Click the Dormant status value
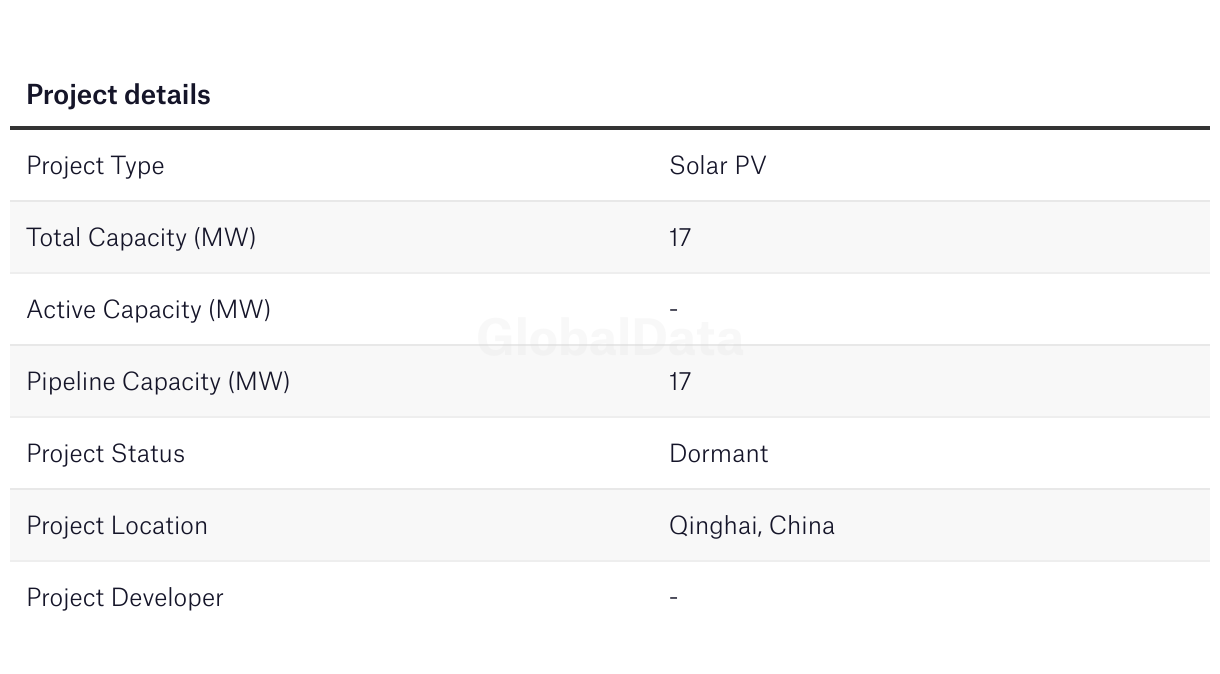Screen dimensions: 1220x674 [719, 454]
